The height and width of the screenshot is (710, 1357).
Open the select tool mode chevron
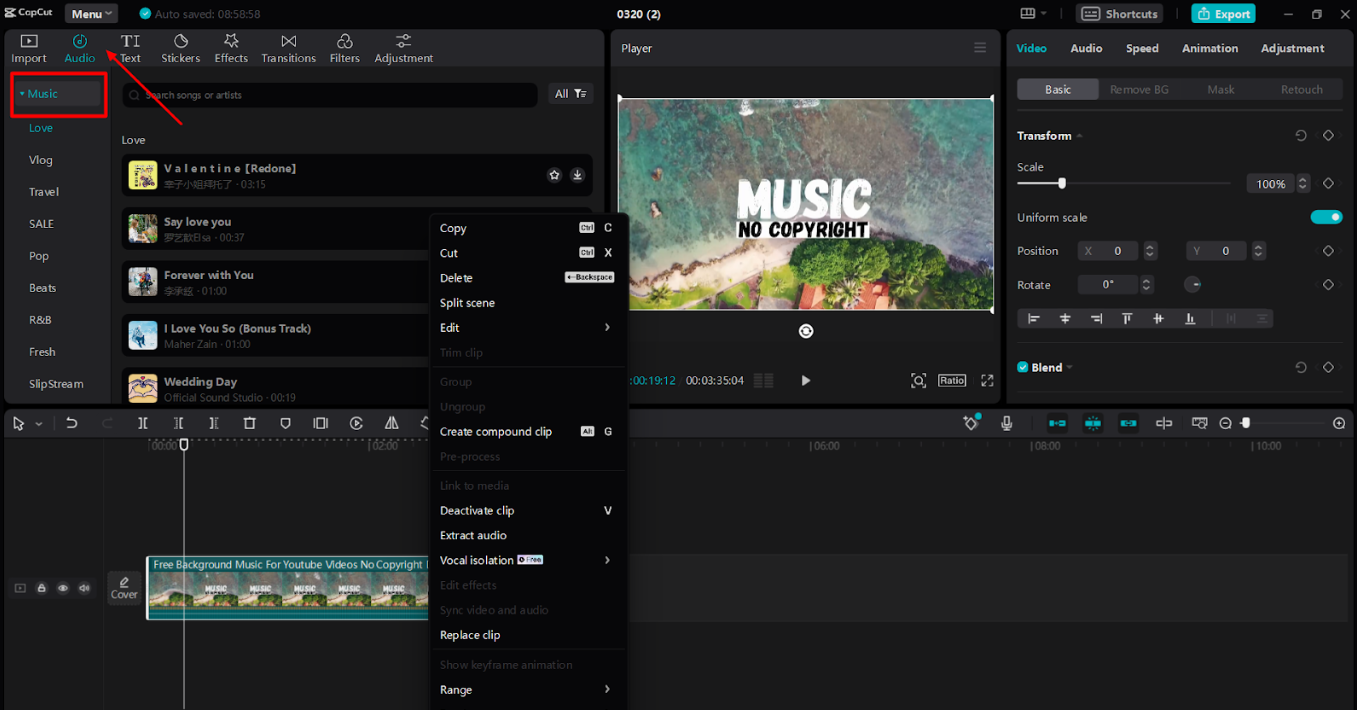coord(39,424)
